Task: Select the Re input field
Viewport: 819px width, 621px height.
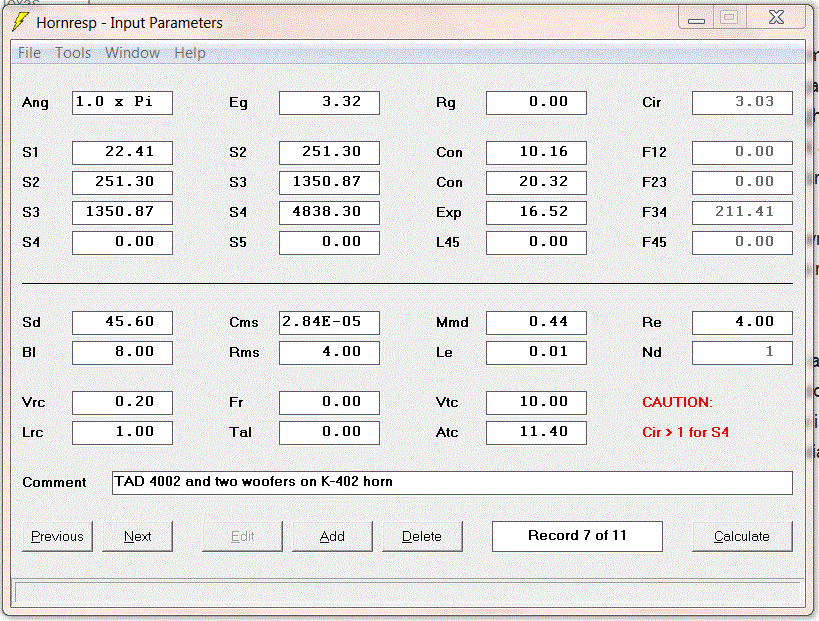Action: pyautogui.click(x=742, y=323)
